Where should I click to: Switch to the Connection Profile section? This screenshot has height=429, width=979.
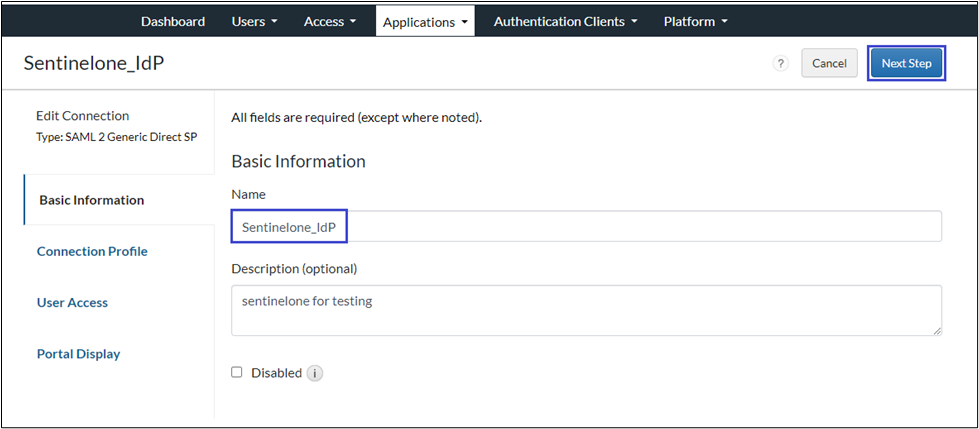pos(92,251)
